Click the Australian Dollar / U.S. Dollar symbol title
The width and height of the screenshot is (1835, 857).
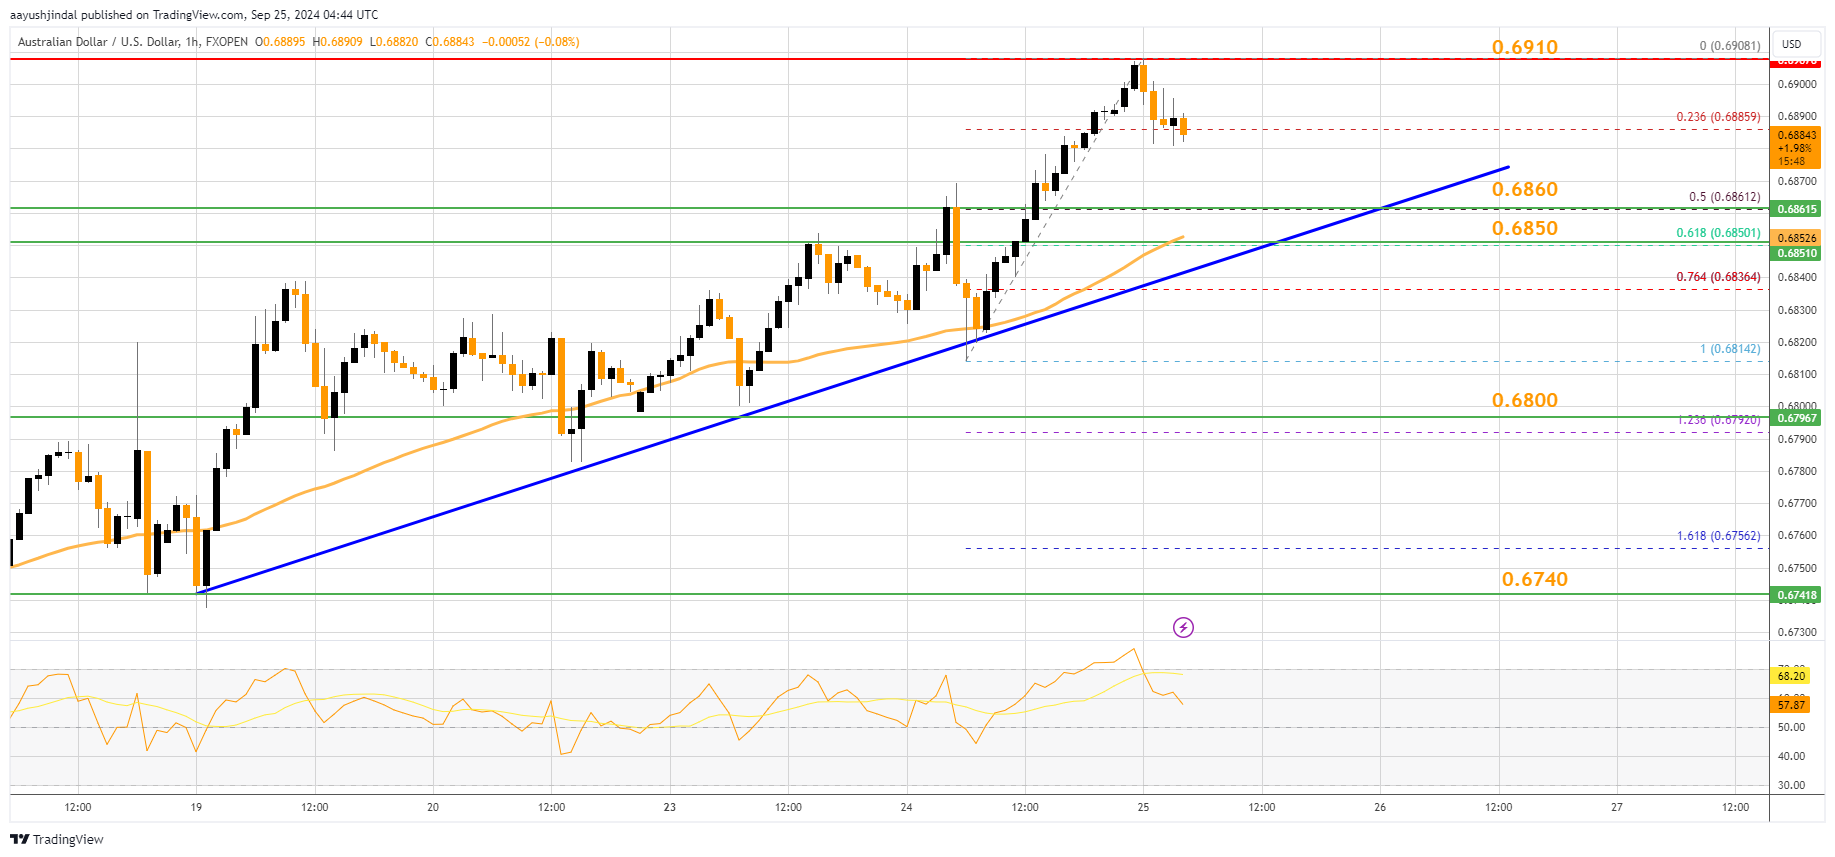[x=99, y=42]
